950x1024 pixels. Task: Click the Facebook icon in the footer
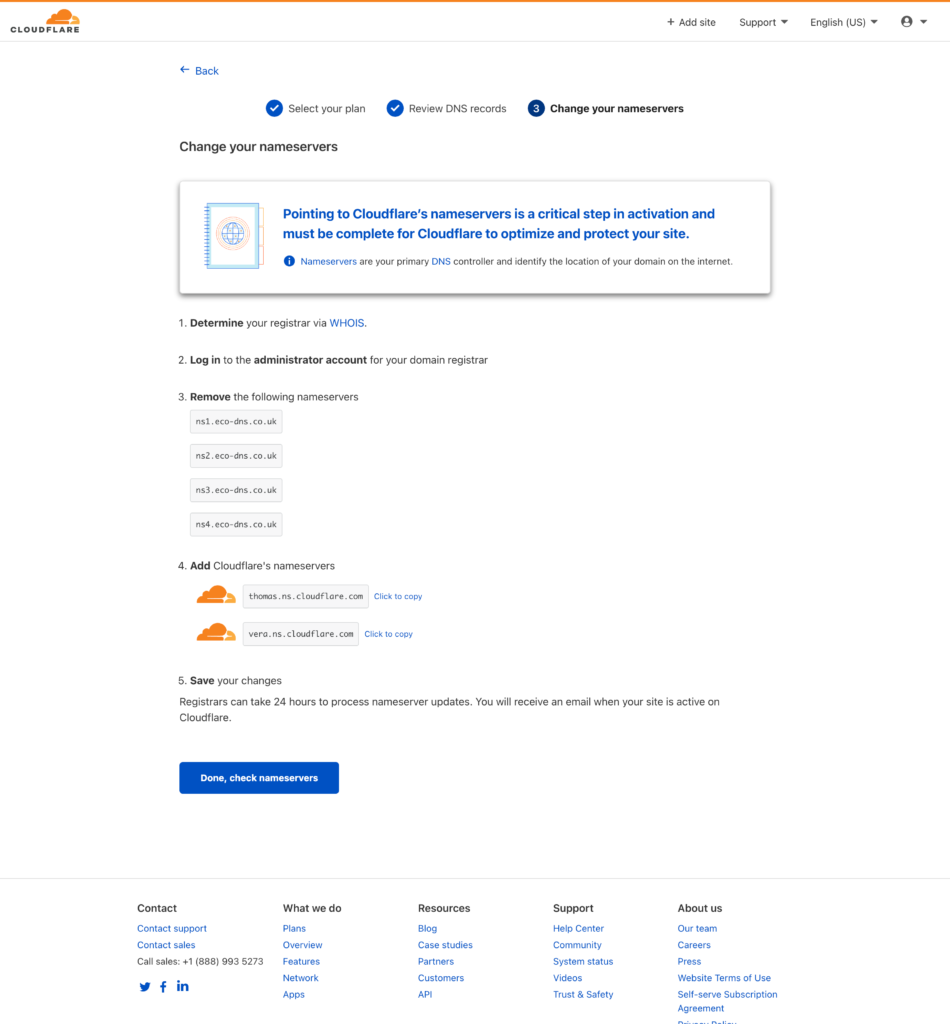click(163, 986)
